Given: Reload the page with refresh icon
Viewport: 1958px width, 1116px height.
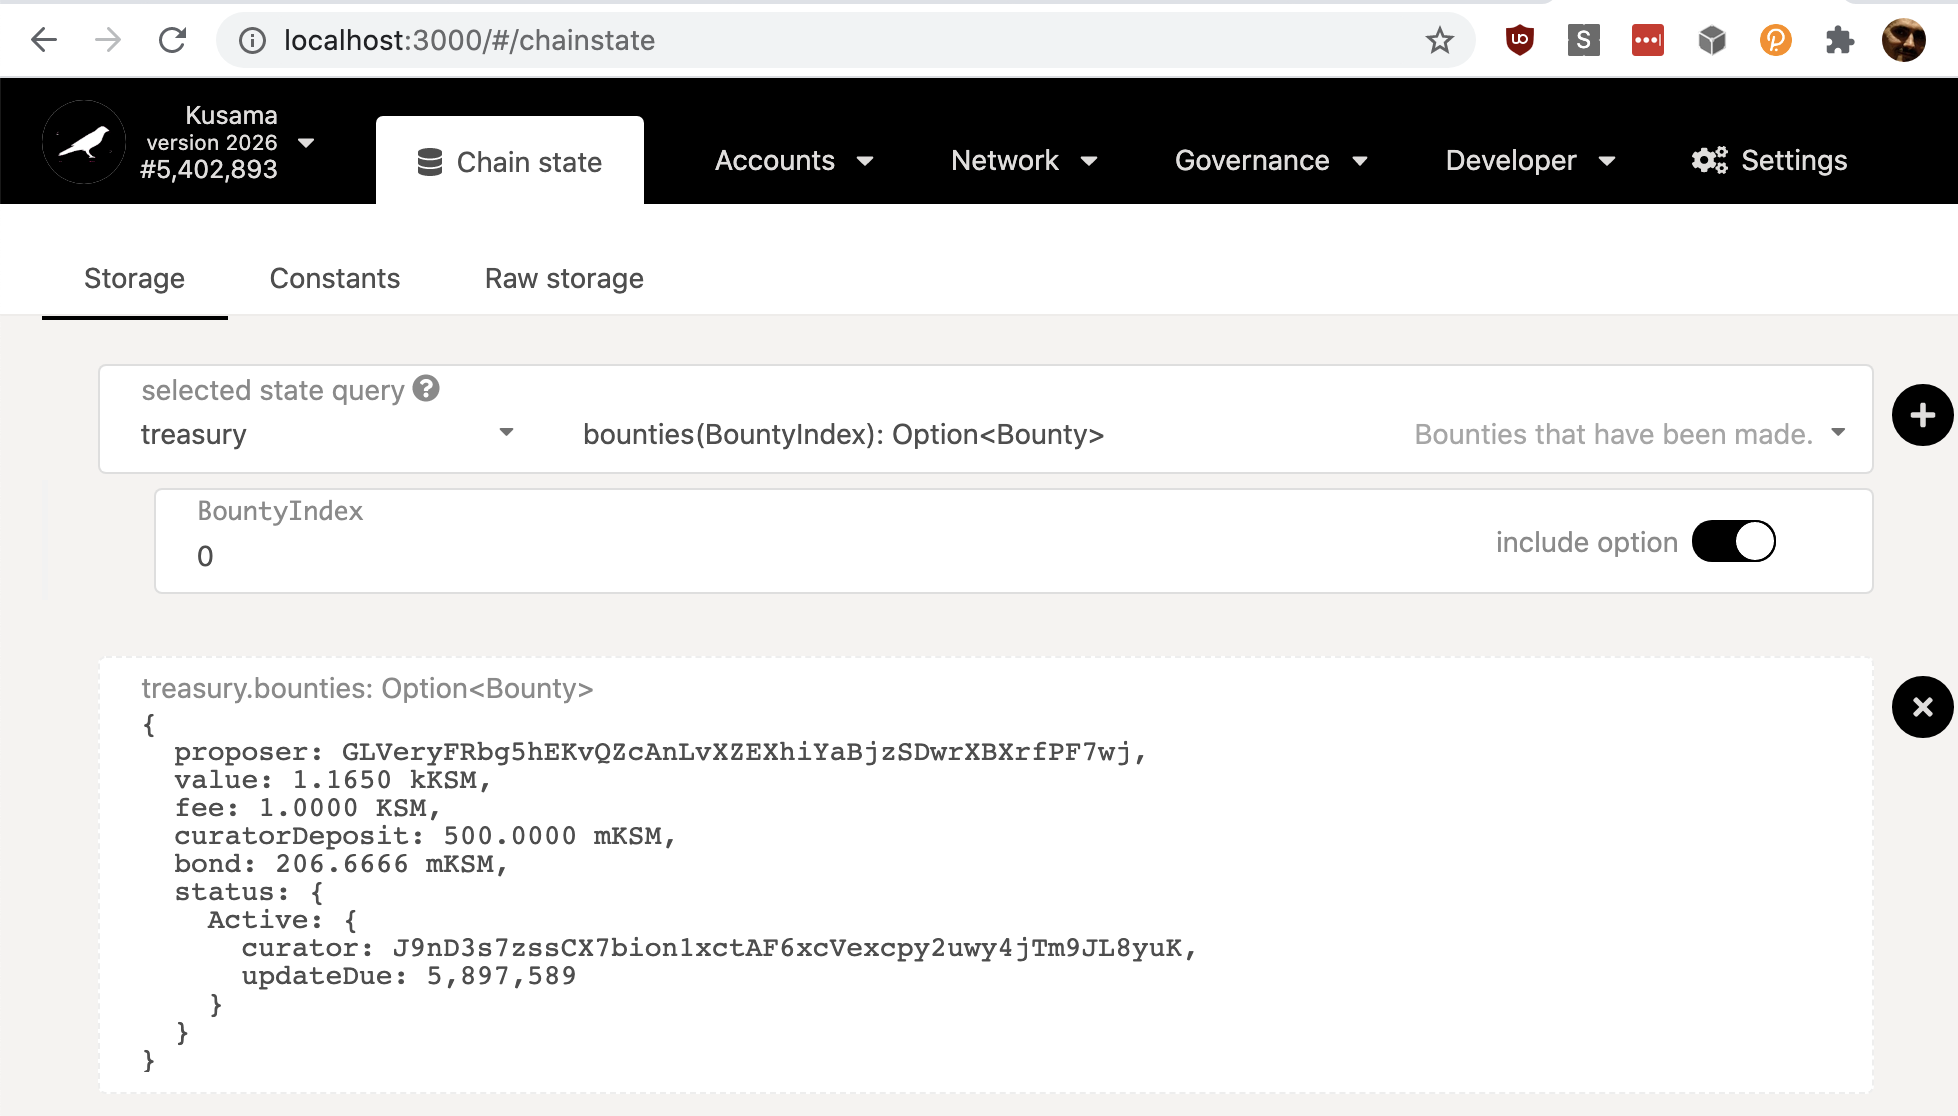Looking at the screenshot, I should 173,40.
